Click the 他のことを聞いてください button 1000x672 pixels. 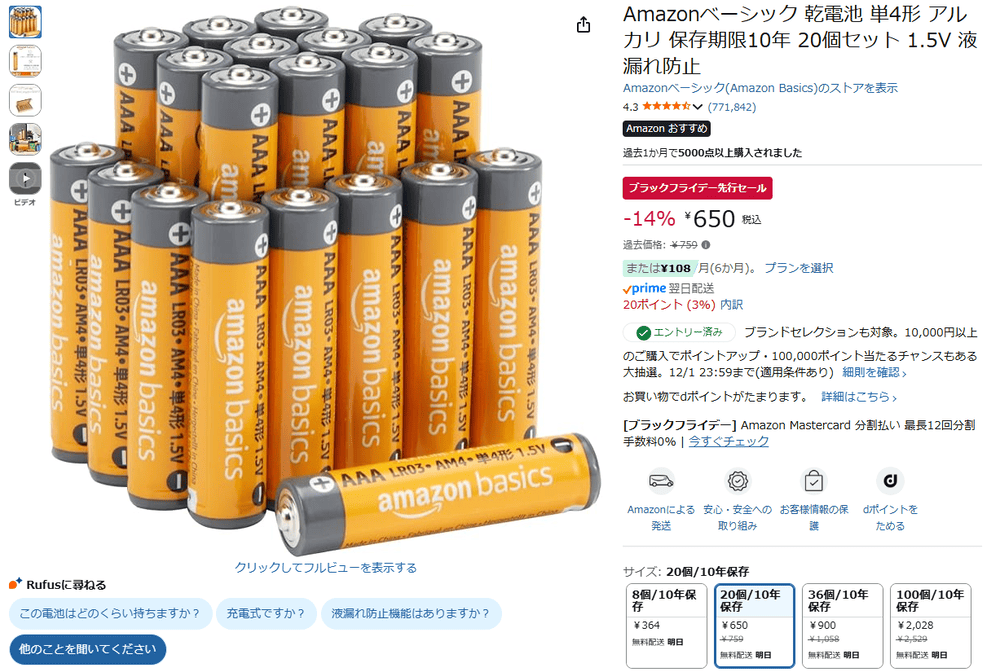87,649
